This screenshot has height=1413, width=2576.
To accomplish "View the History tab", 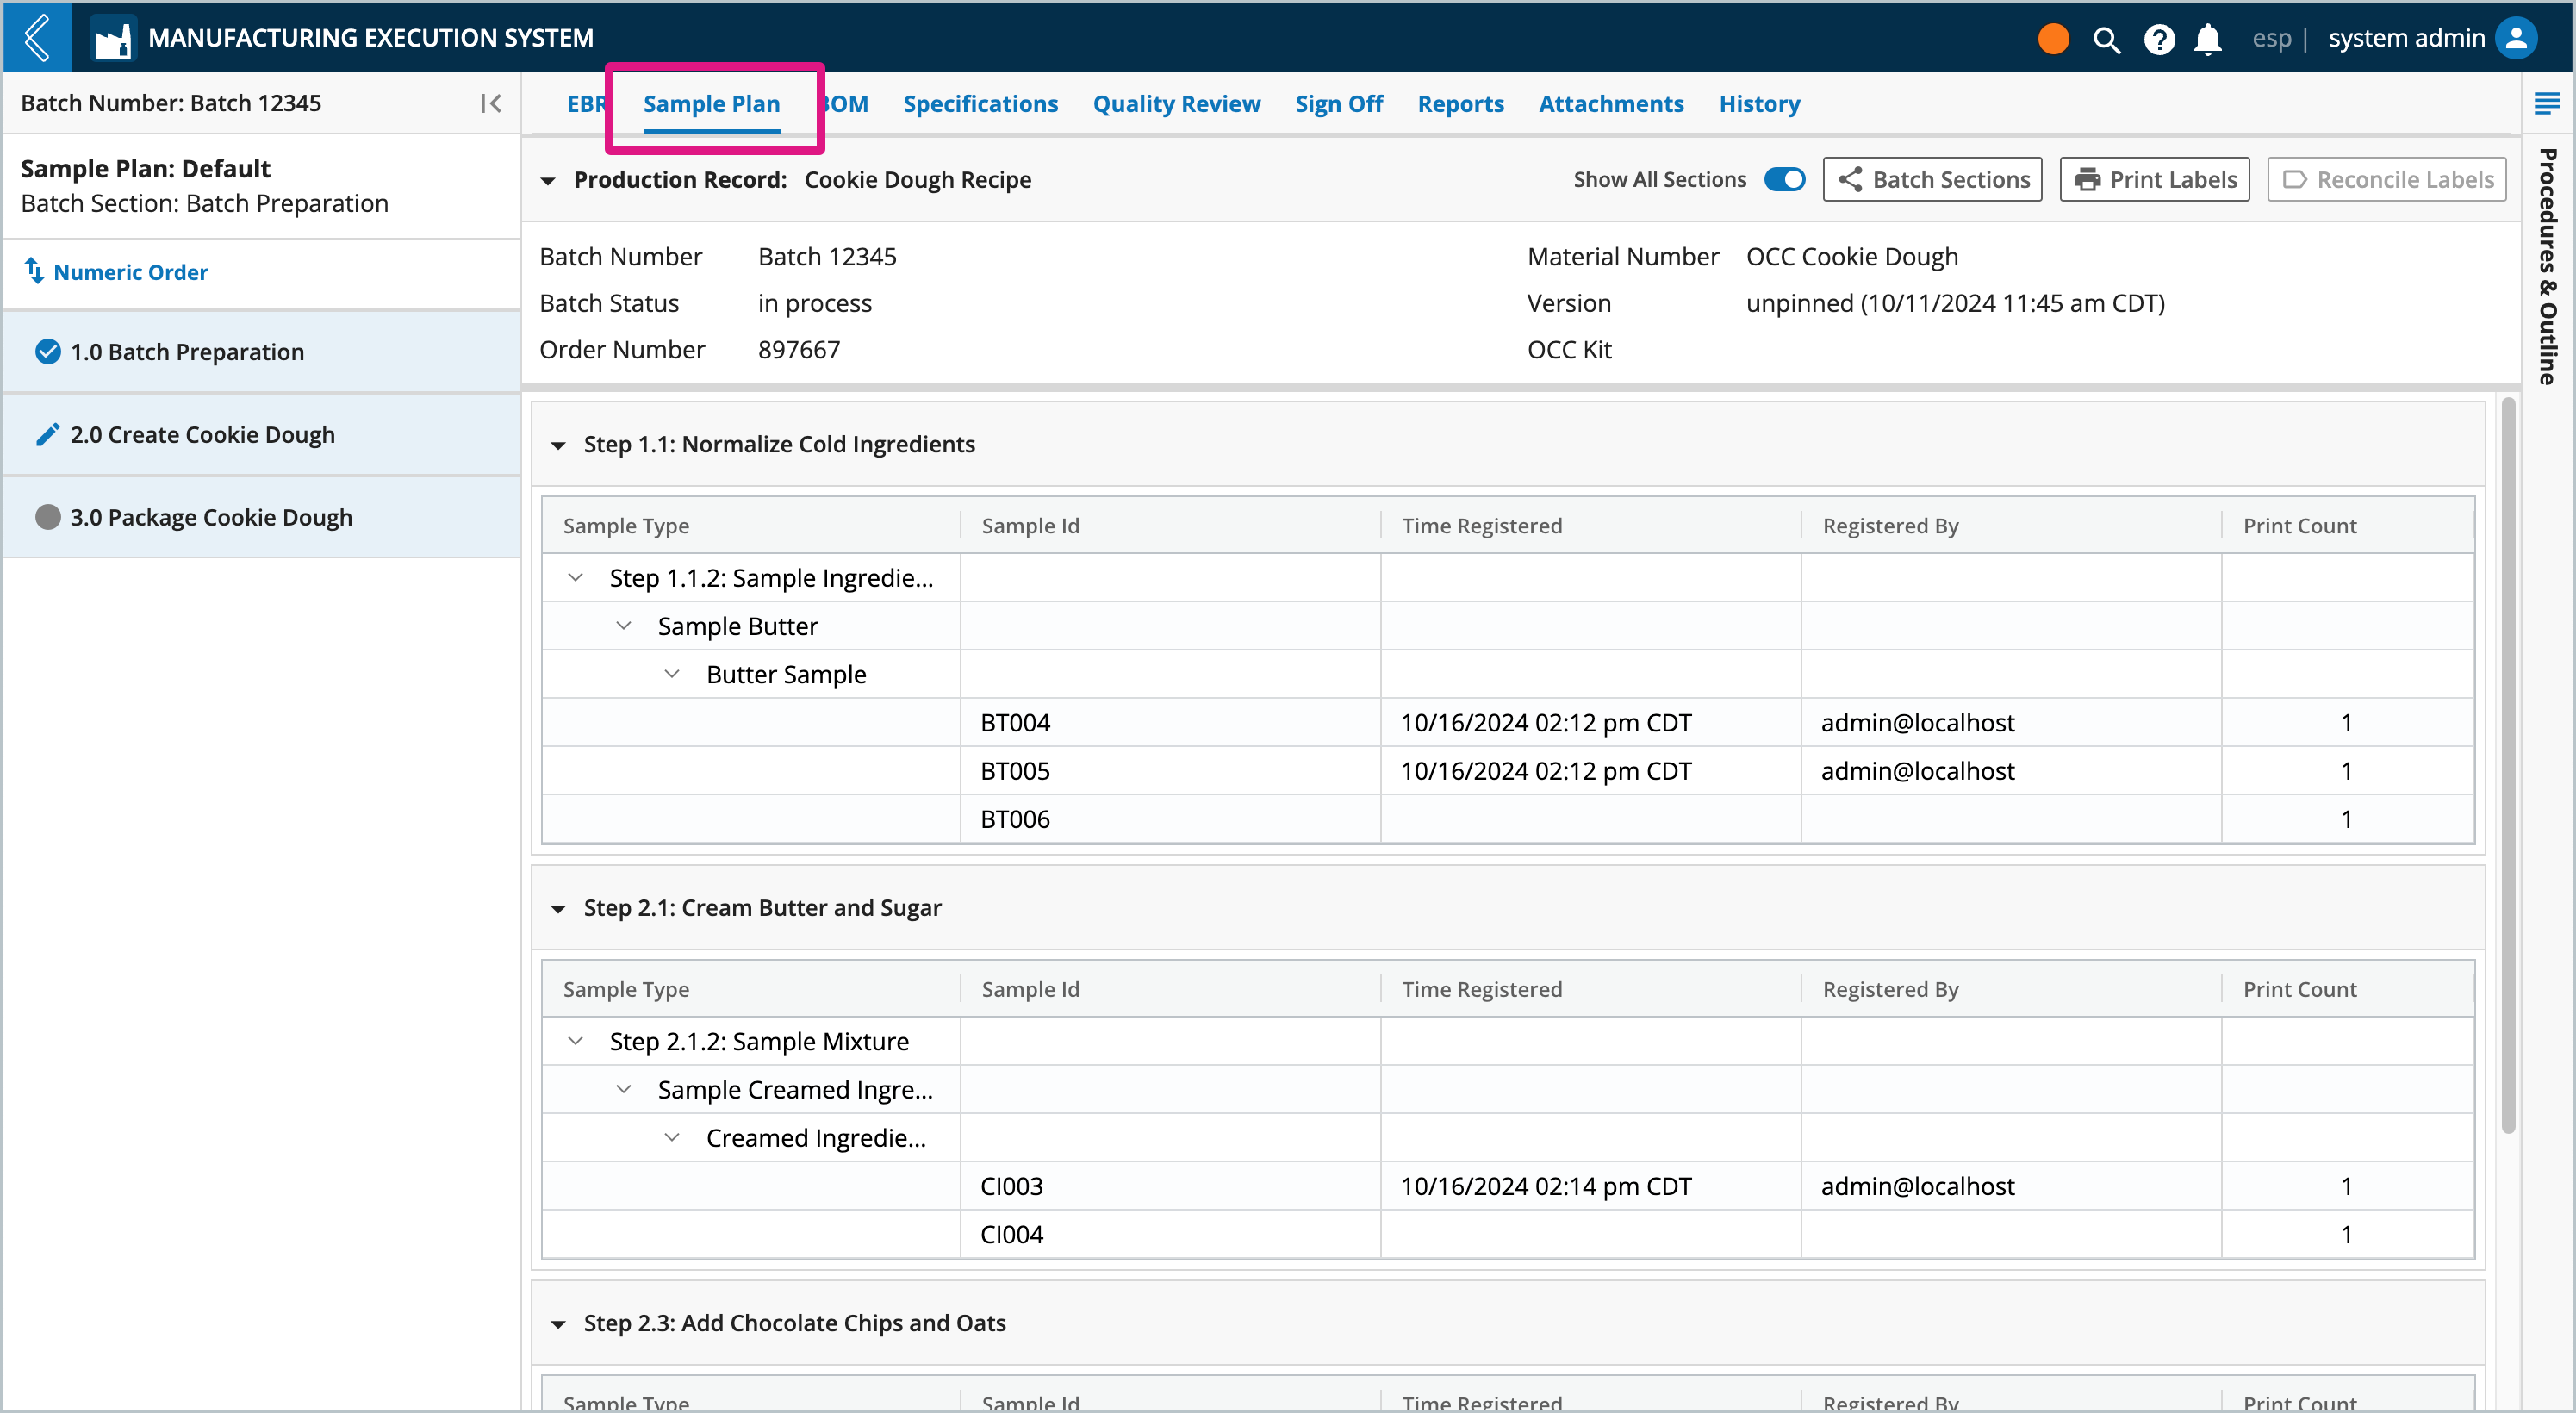I will [x=1759, y=103].
